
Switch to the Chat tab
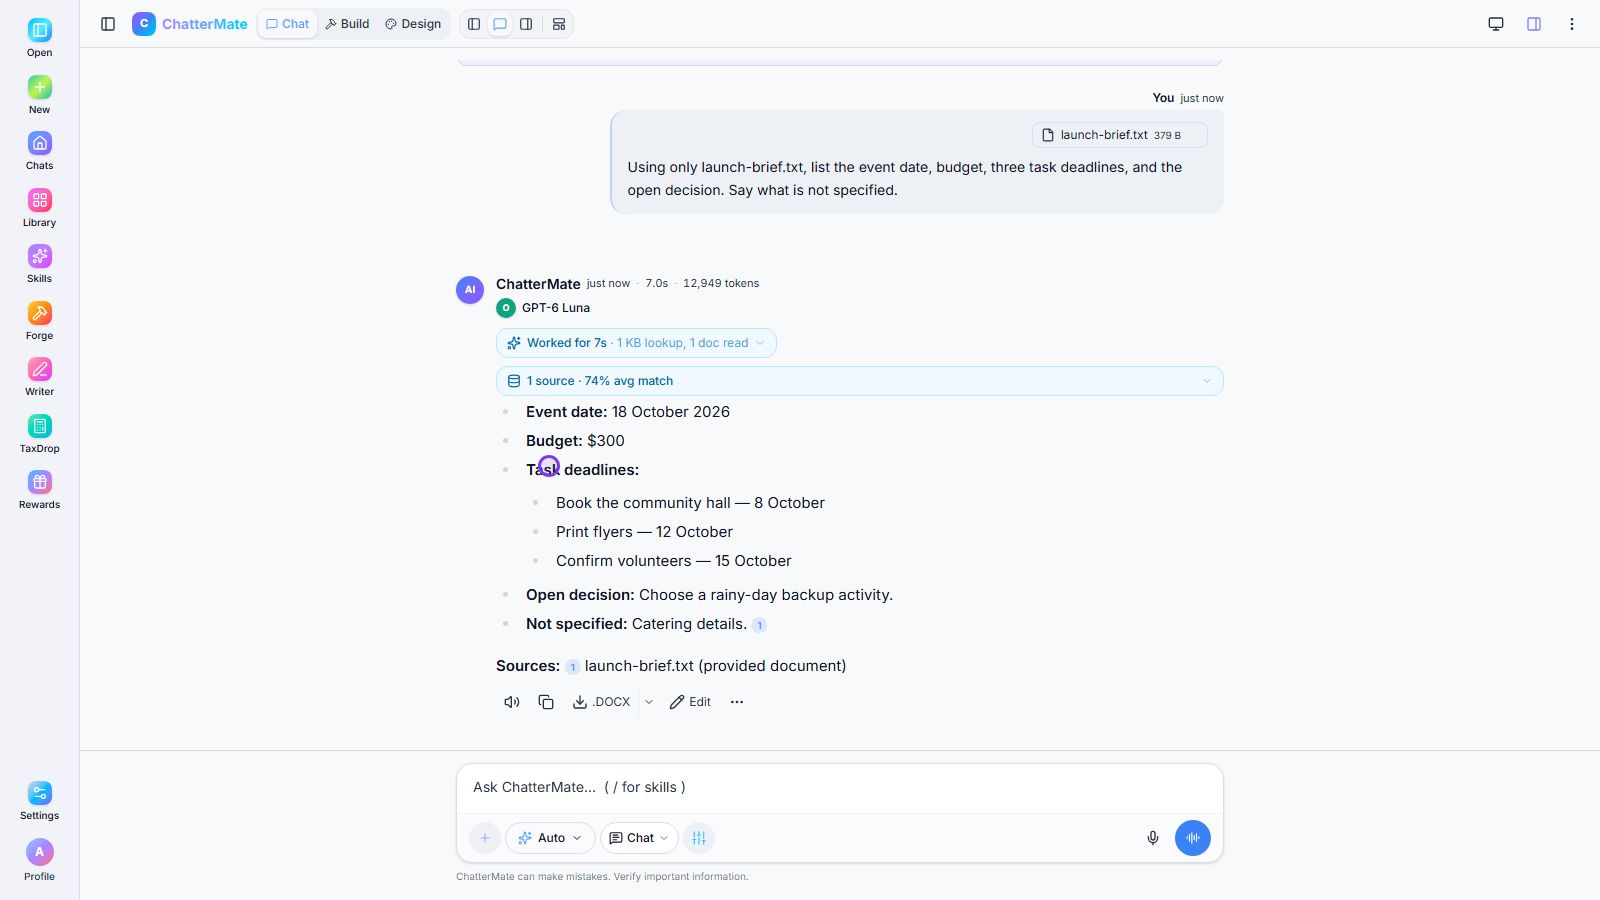pos(288,24)
